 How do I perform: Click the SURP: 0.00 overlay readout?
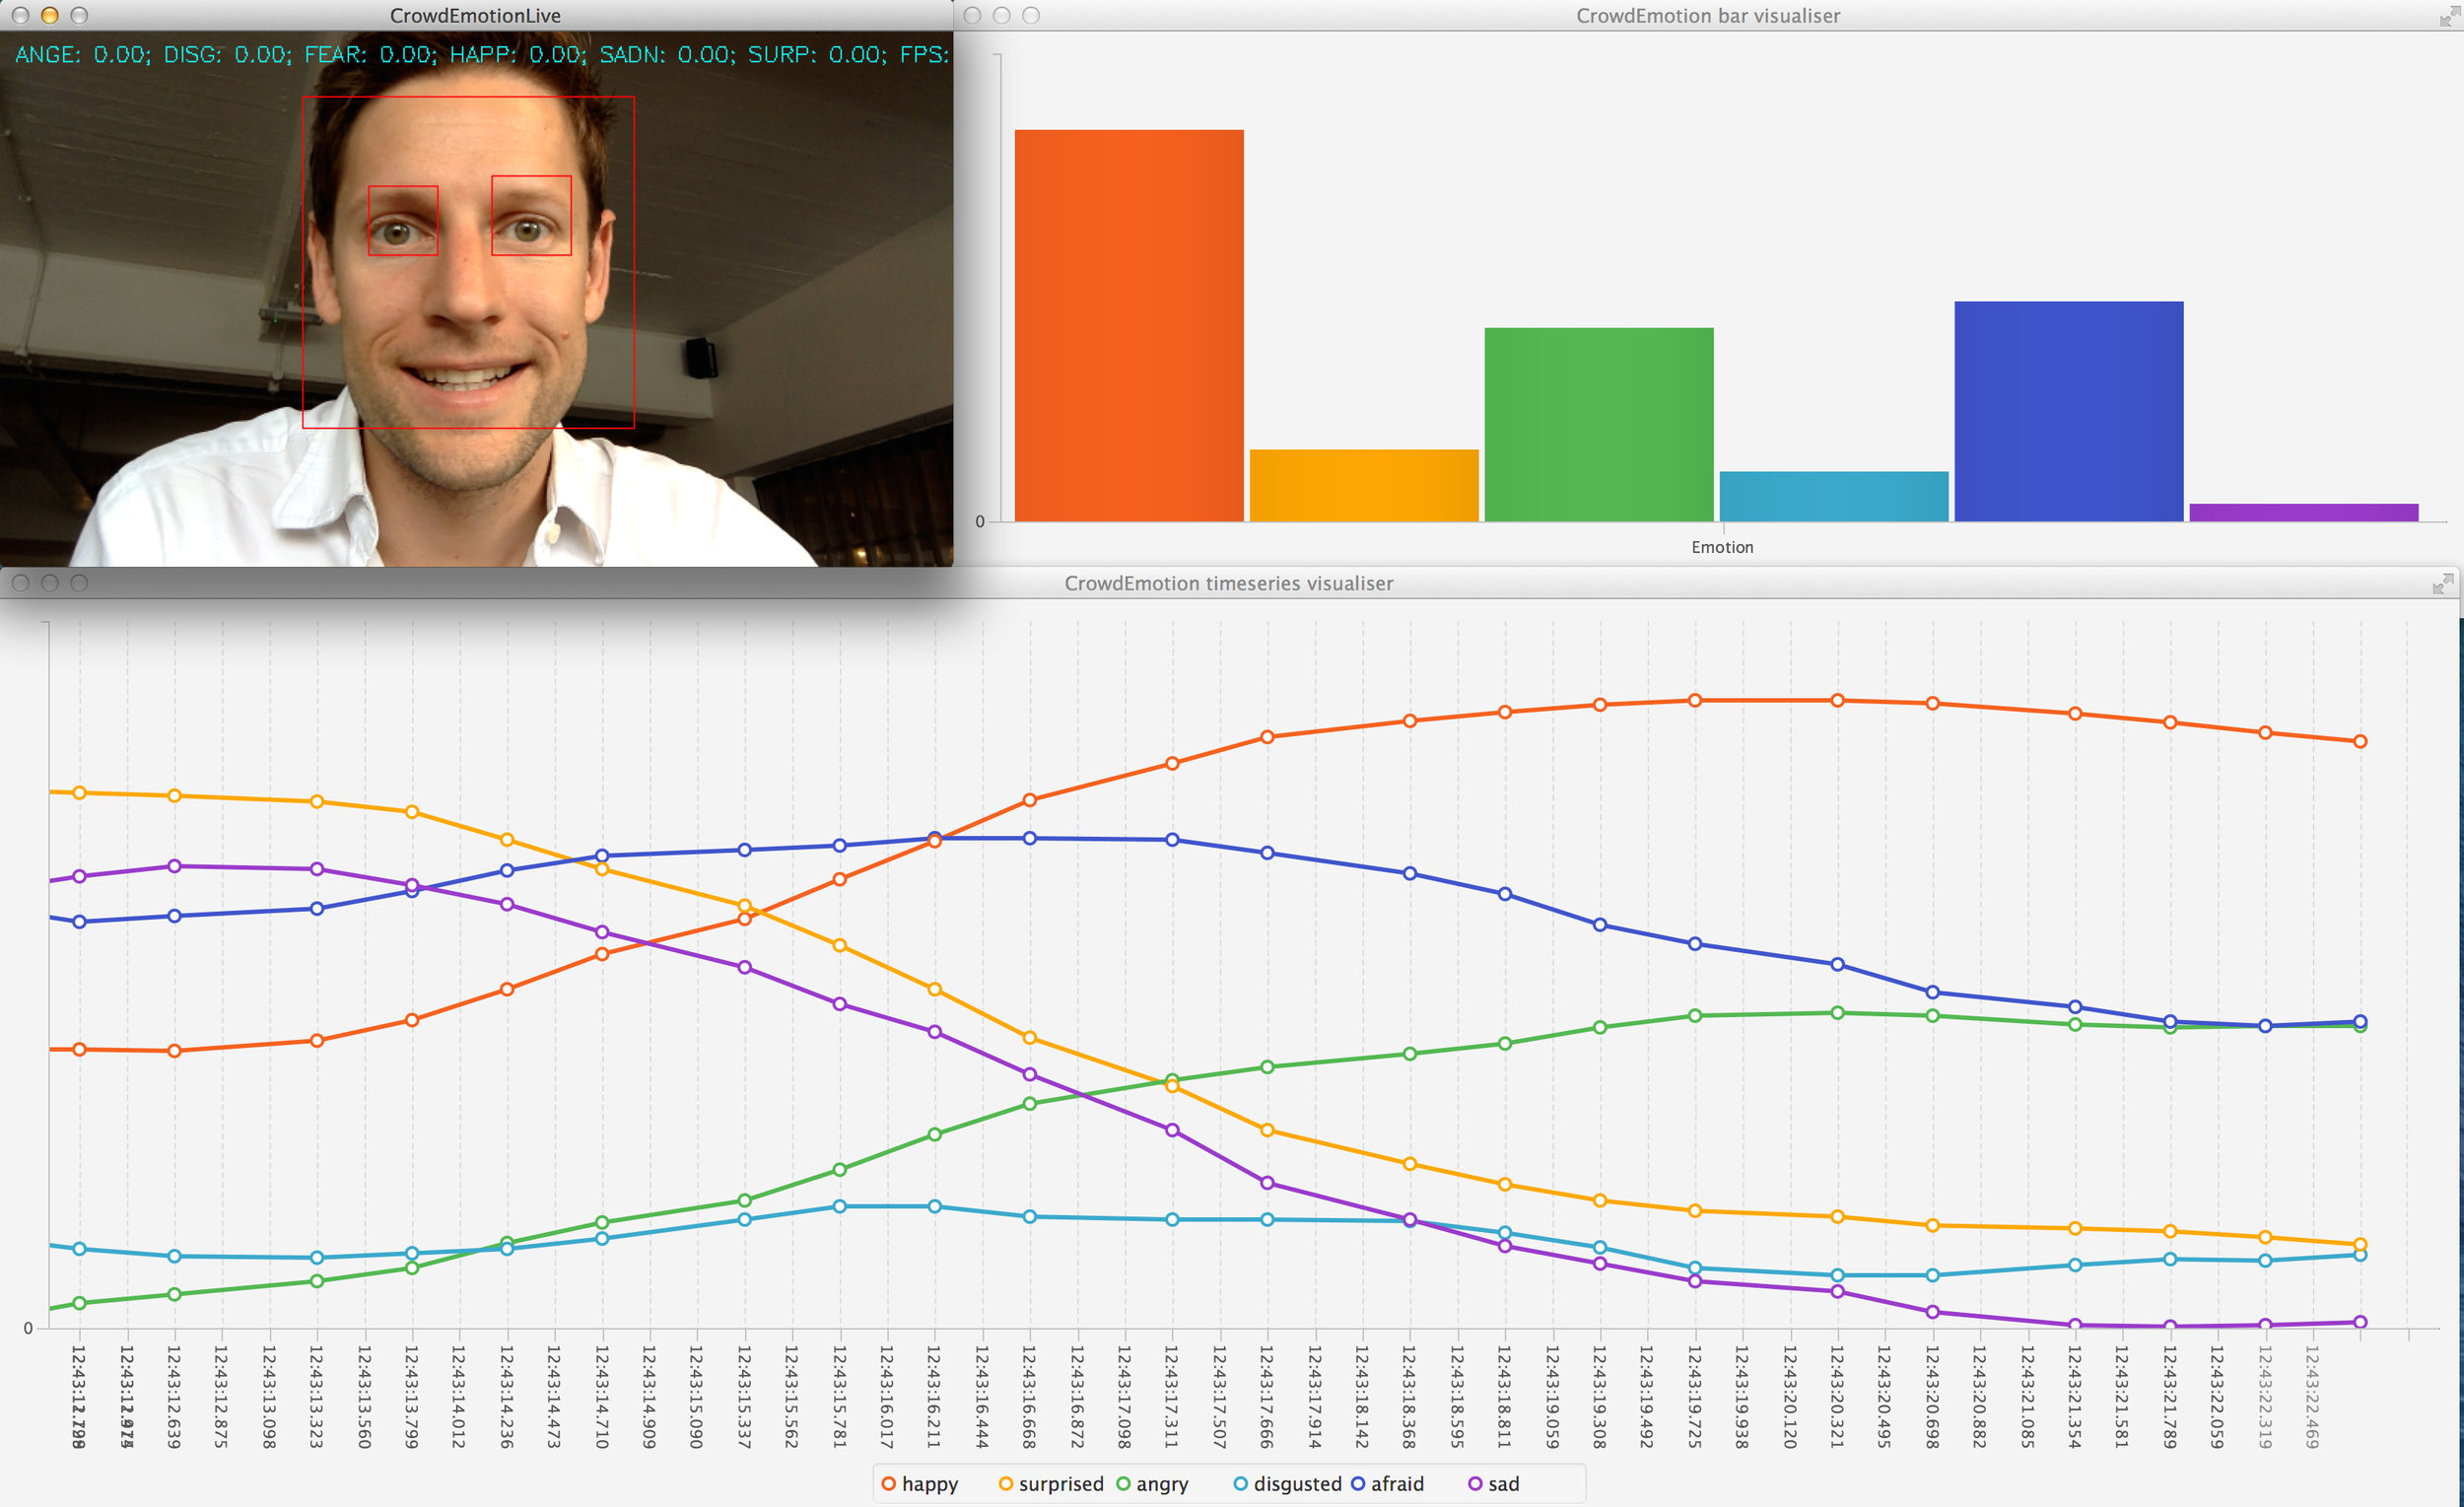(817, 54)
